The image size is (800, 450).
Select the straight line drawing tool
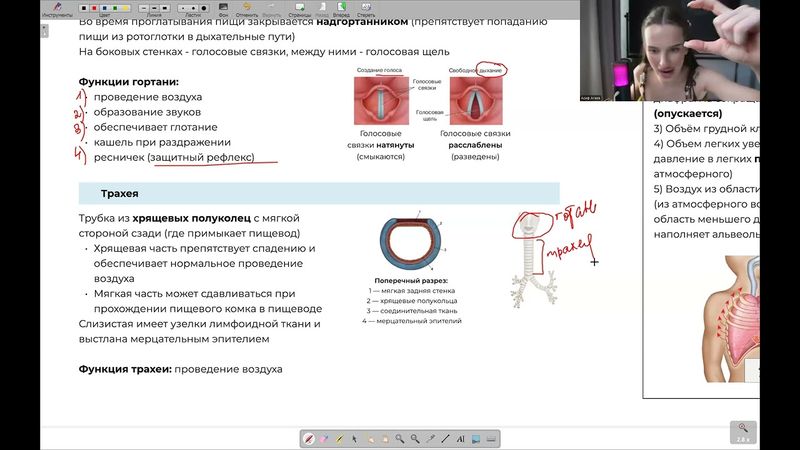click(x=445, y=439)
